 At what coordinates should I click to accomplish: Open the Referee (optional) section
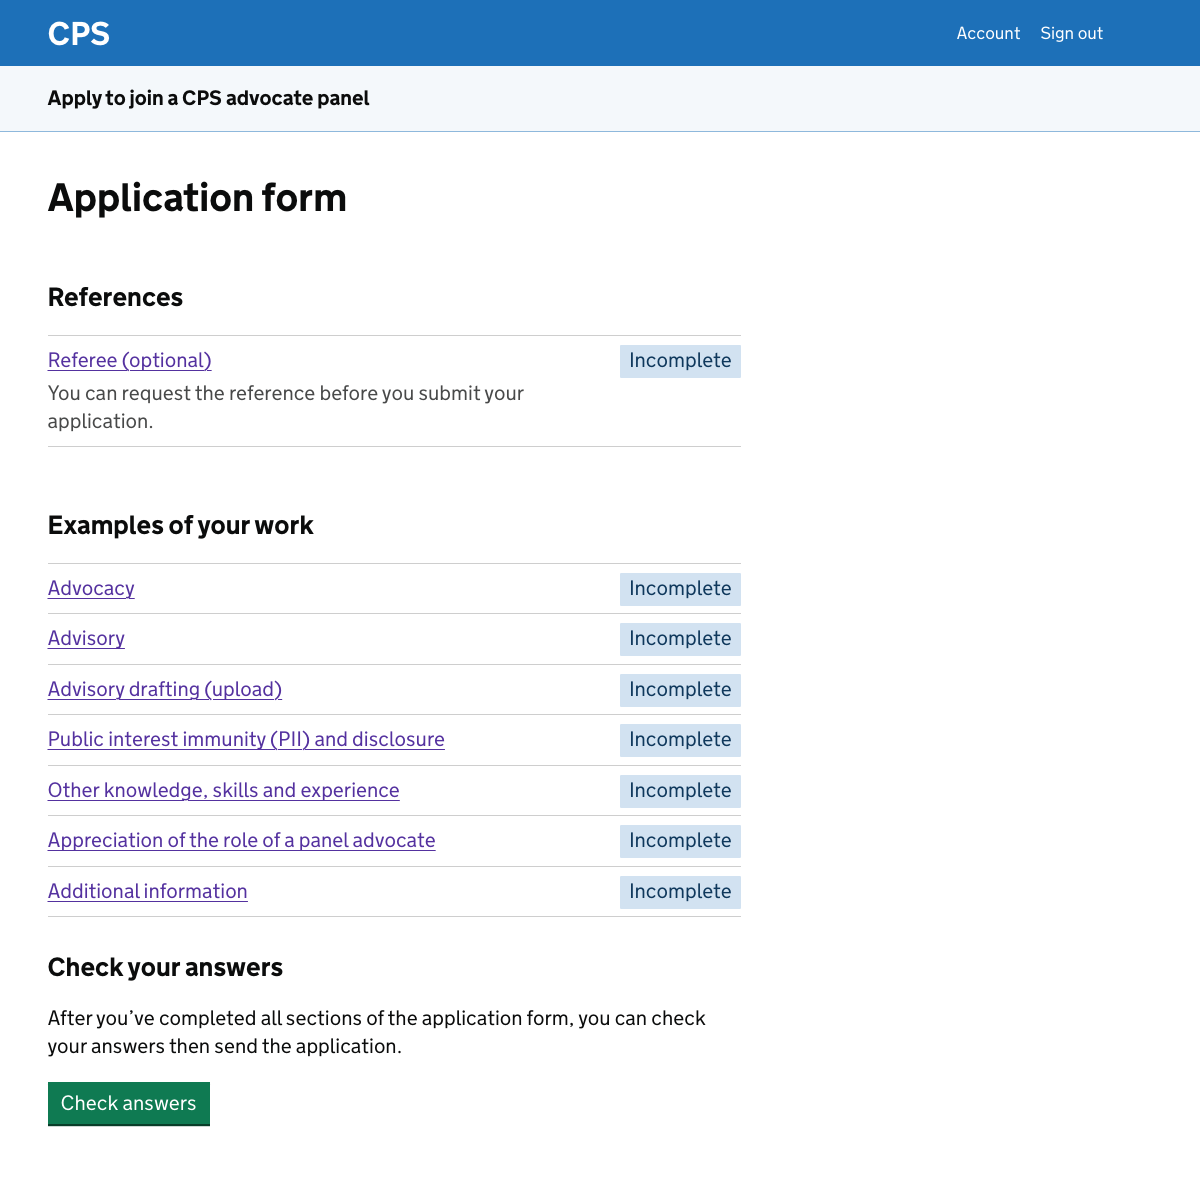pos(129,360)
